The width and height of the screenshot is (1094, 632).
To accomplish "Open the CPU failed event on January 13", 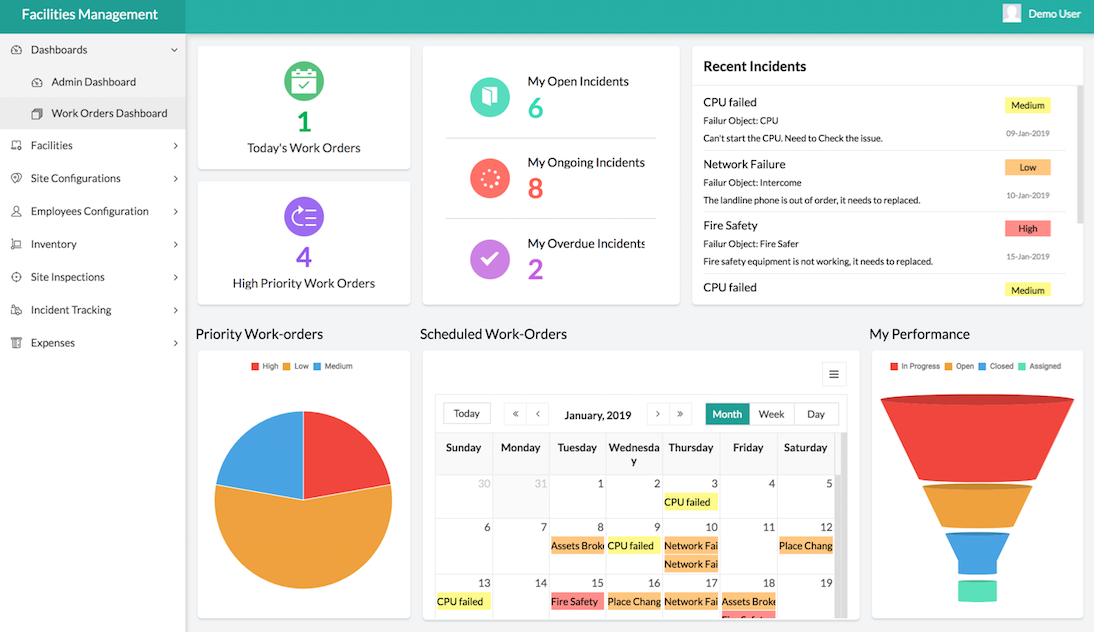I will pyautogui.click(x=463, y=601).
